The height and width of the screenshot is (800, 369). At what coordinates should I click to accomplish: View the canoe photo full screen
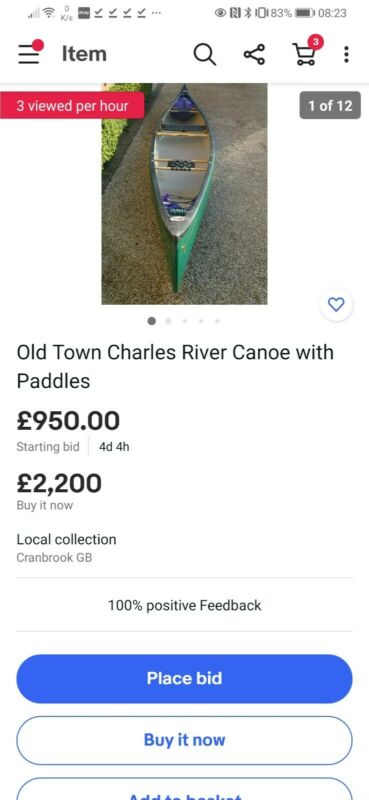tap(184, 194)
